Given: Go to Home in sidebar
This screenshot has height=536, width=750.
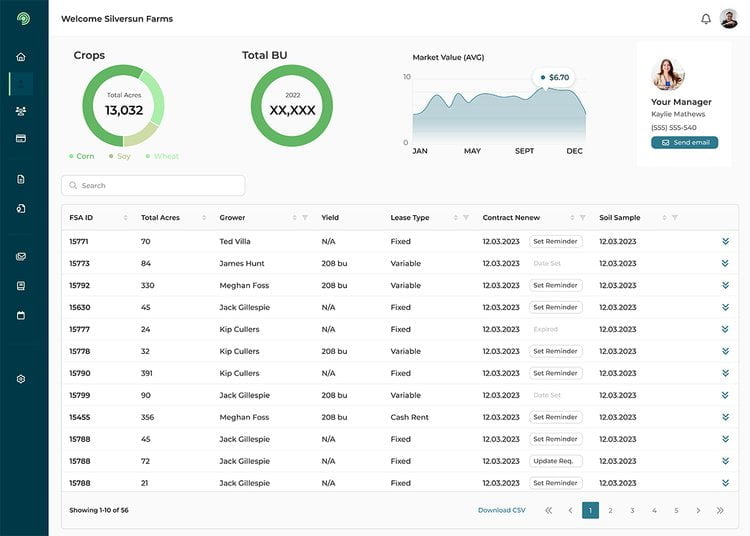Looking at the screenshot, I should coord(21,57).
